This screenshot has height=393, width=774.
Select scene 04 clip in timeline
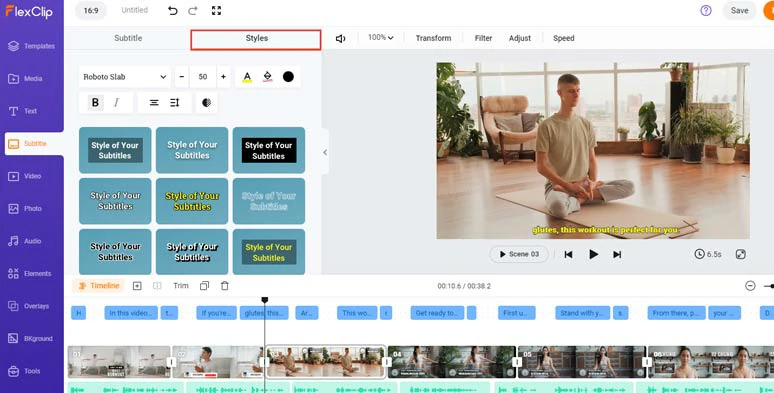click(452, 362)
